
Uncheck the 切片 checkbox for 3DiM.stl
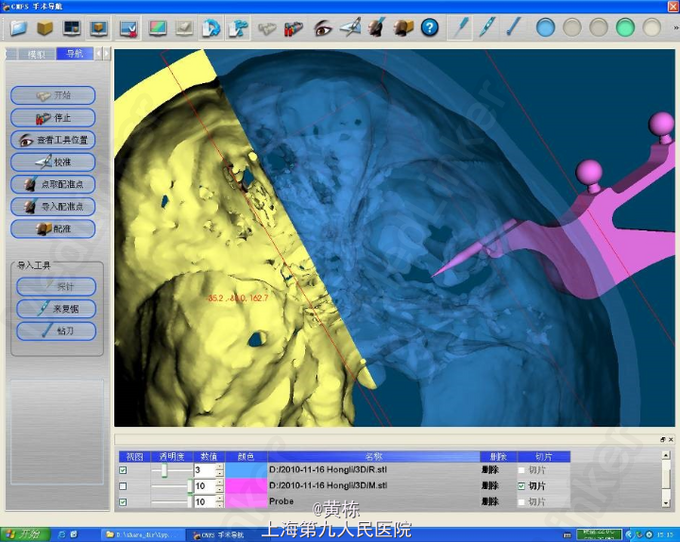coord(521,486)
